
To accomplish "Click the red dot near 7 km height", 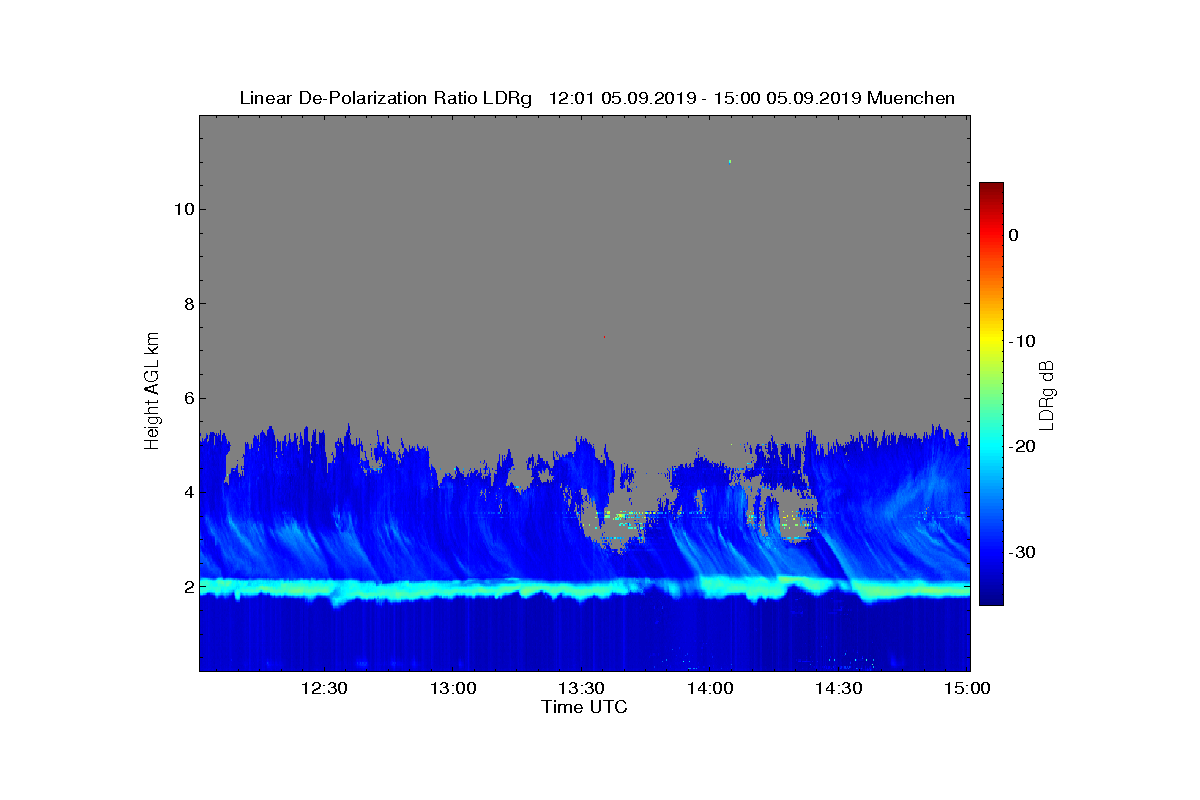I will (604, 337).
